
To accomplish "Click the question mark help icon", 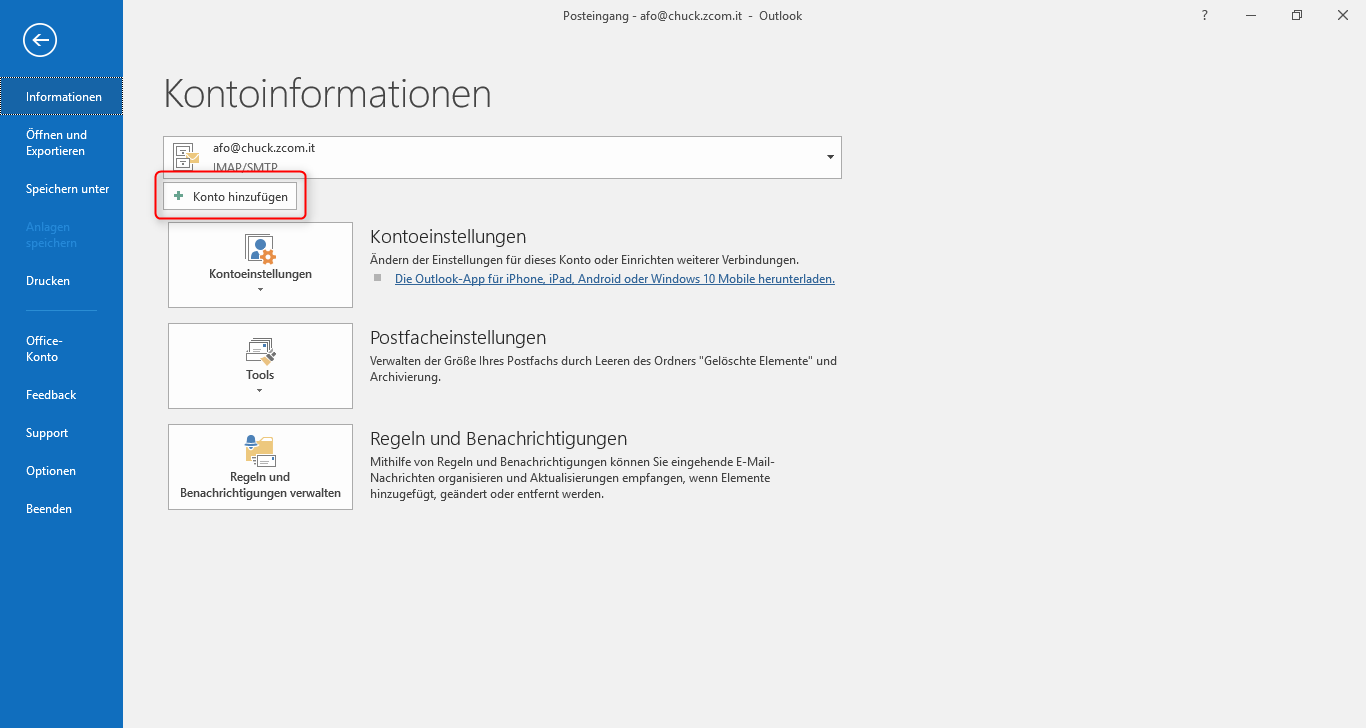I will pyautogui.click(x=1203, y=16).
